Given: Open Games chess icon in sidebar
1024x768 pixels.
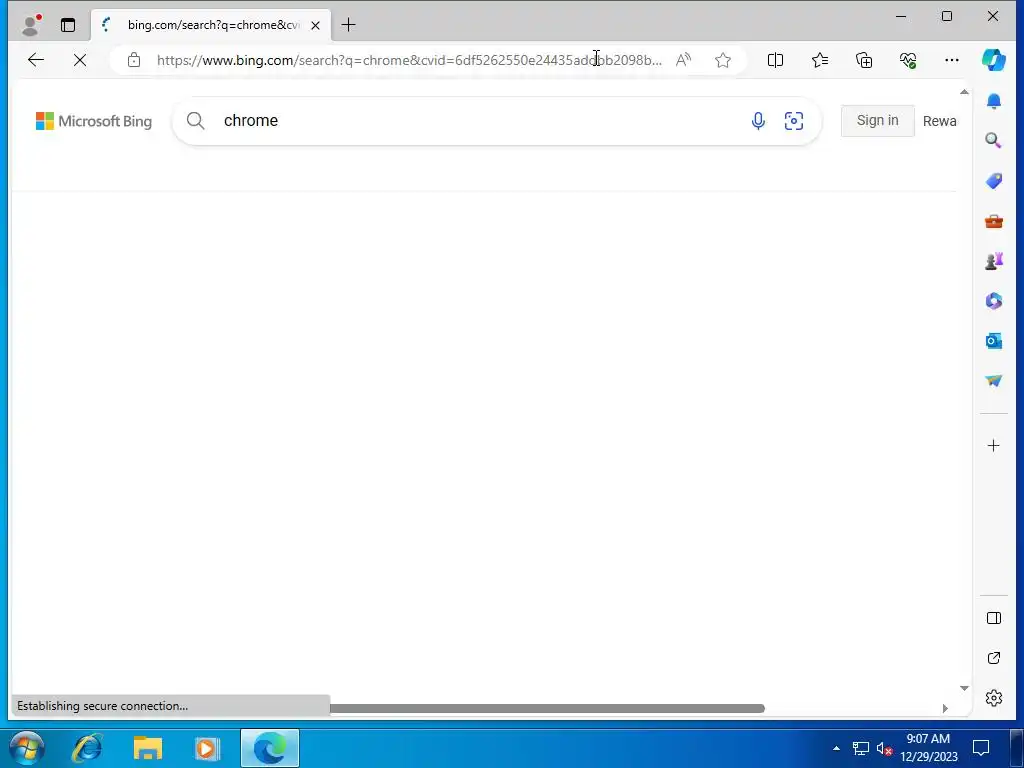Looking at the screenshot, I should (x=993, y=261).
